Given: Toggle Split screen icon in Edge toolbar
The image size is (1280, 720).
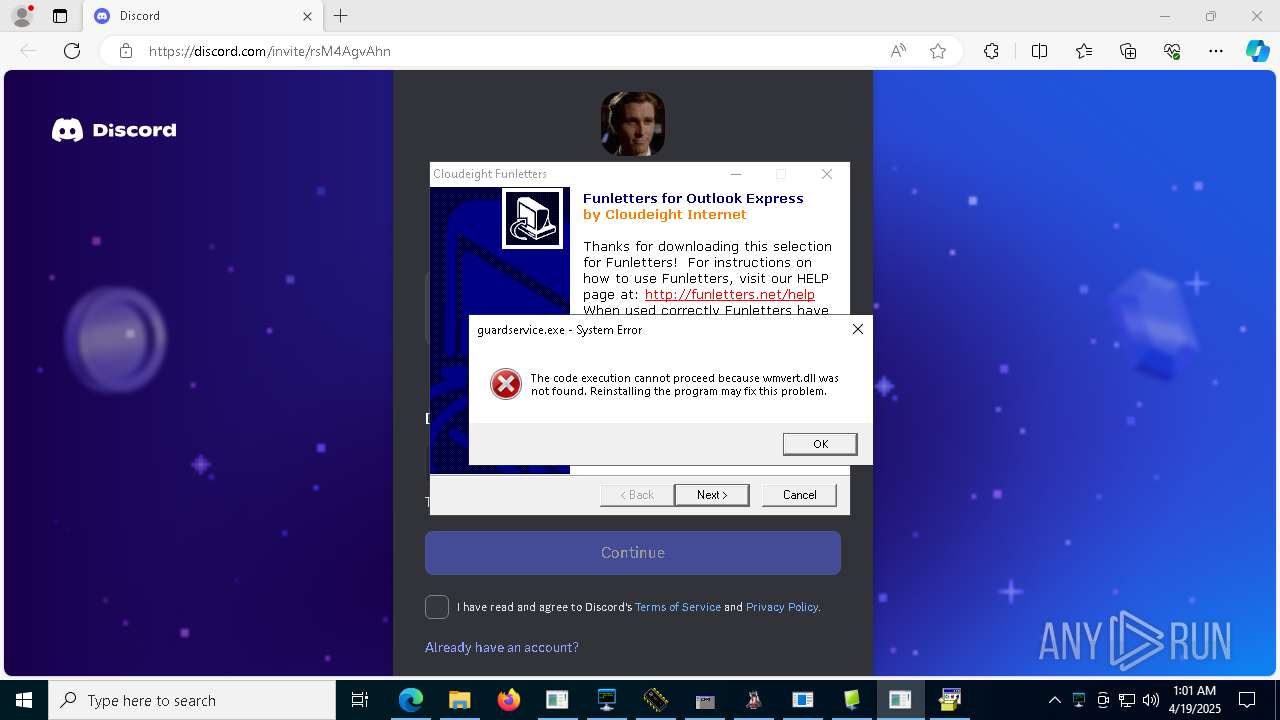Looking at the screenshot, I should tap(1039, 51).
